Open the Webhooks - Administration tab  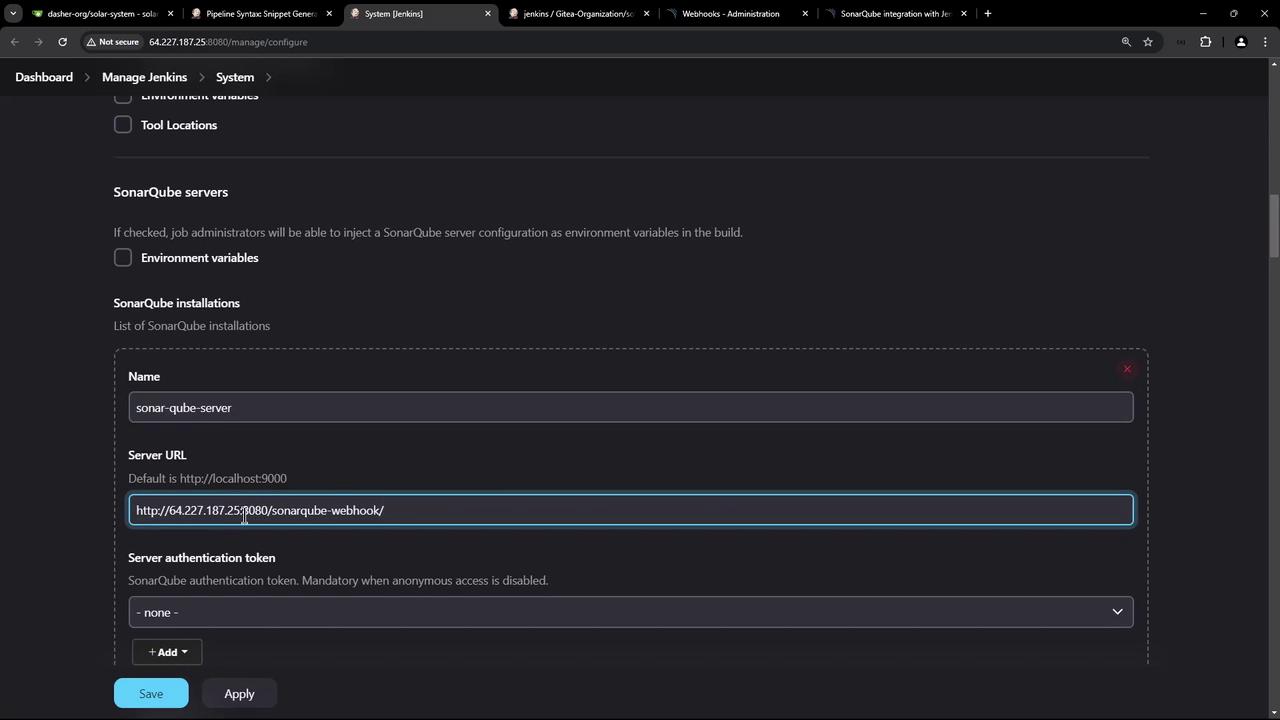(x=737, y=14)
